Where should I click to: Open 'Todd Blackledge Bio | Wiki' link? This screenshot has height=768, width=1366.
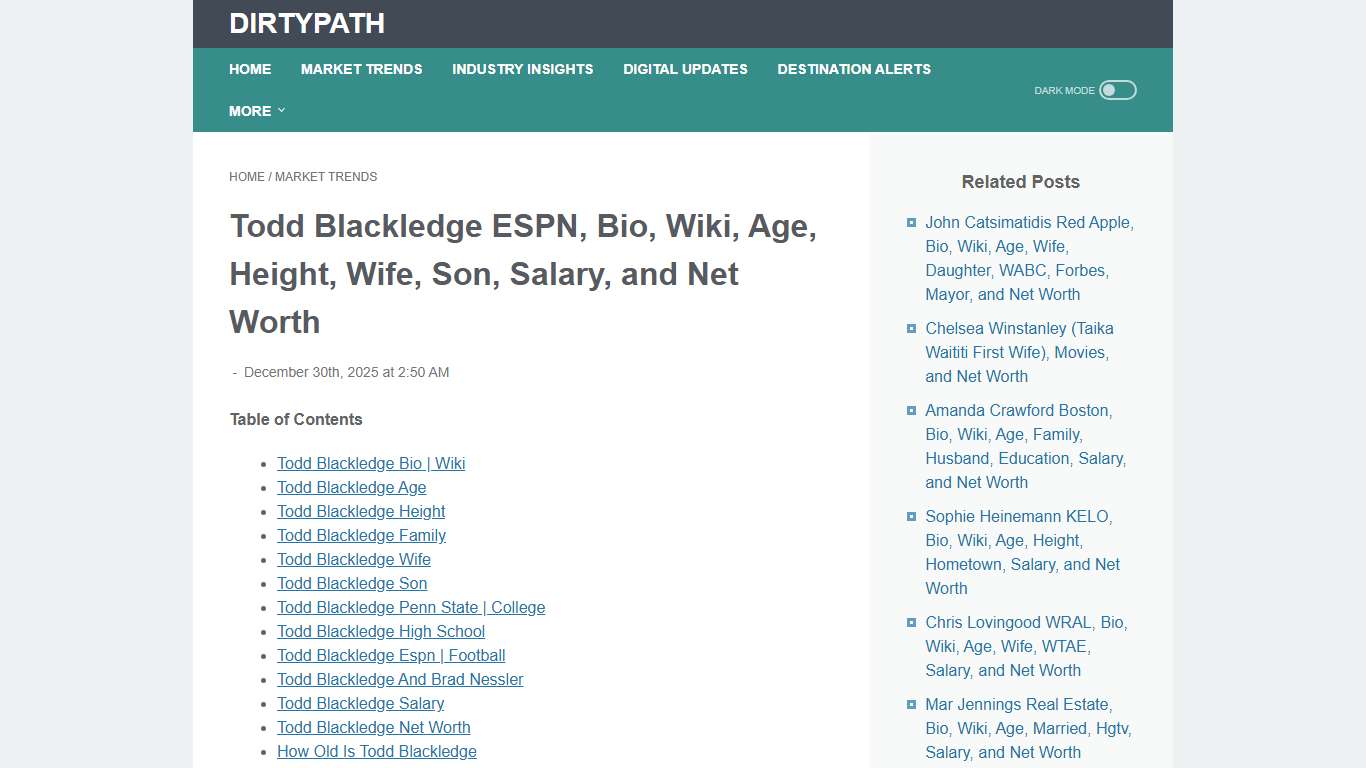(x=371, y=463)
